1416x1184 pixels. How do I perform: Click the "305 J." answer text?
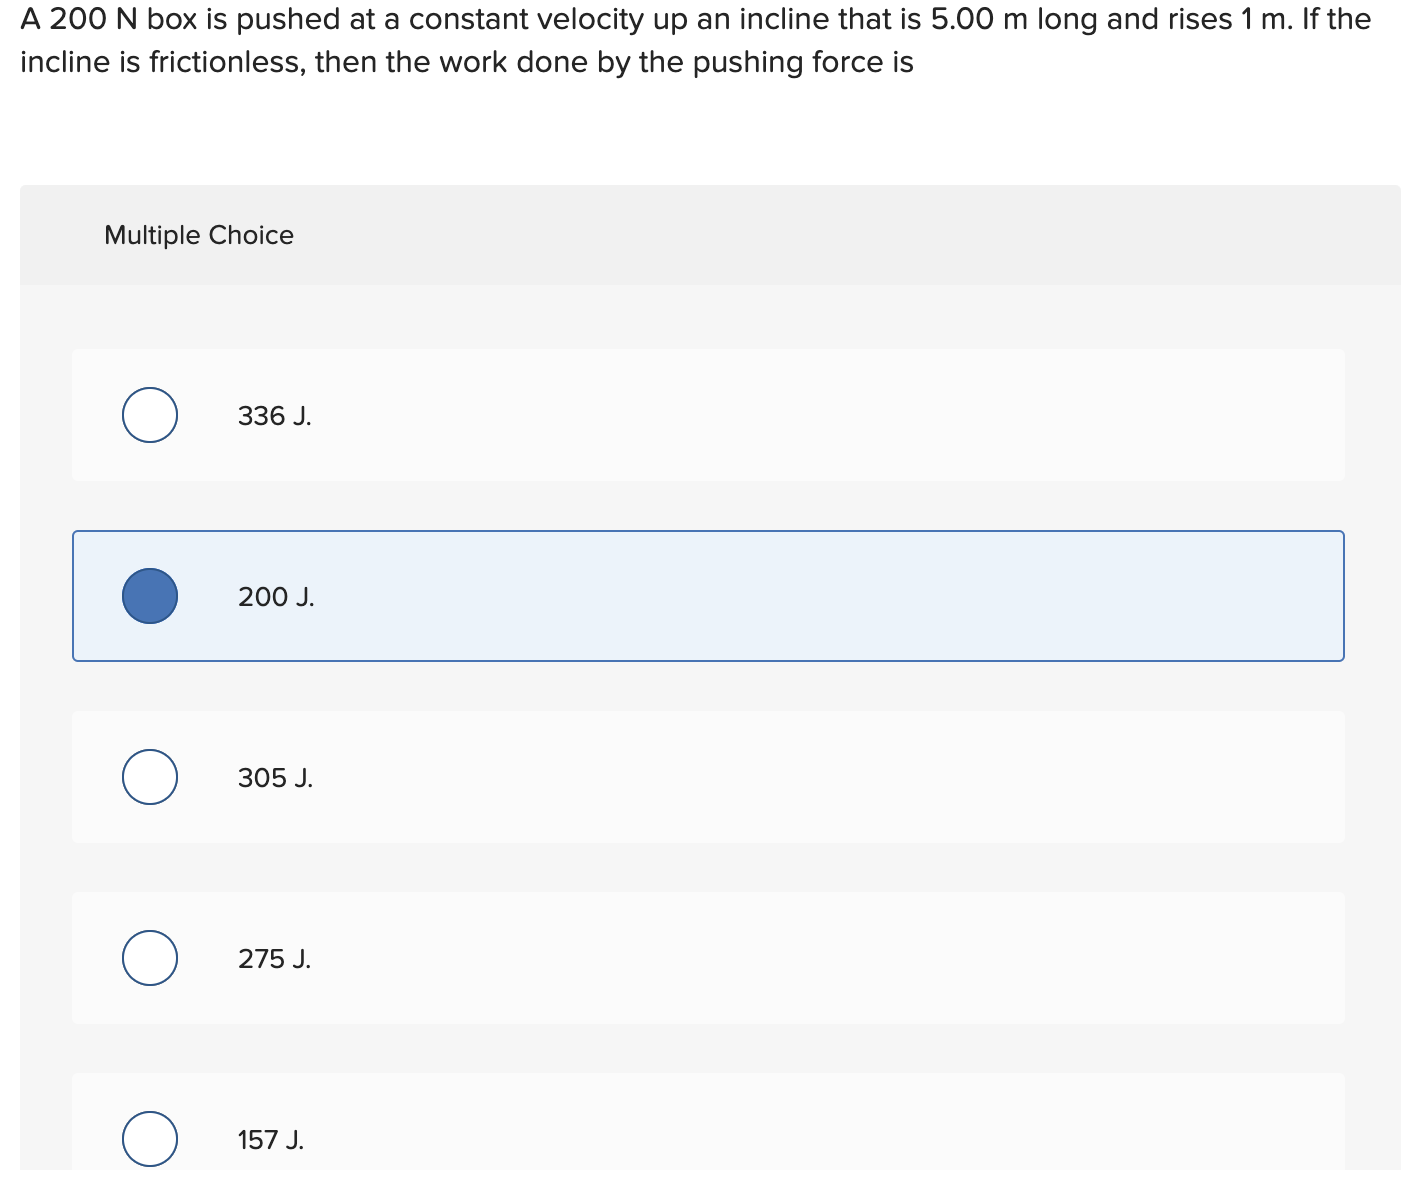[276, 778]
